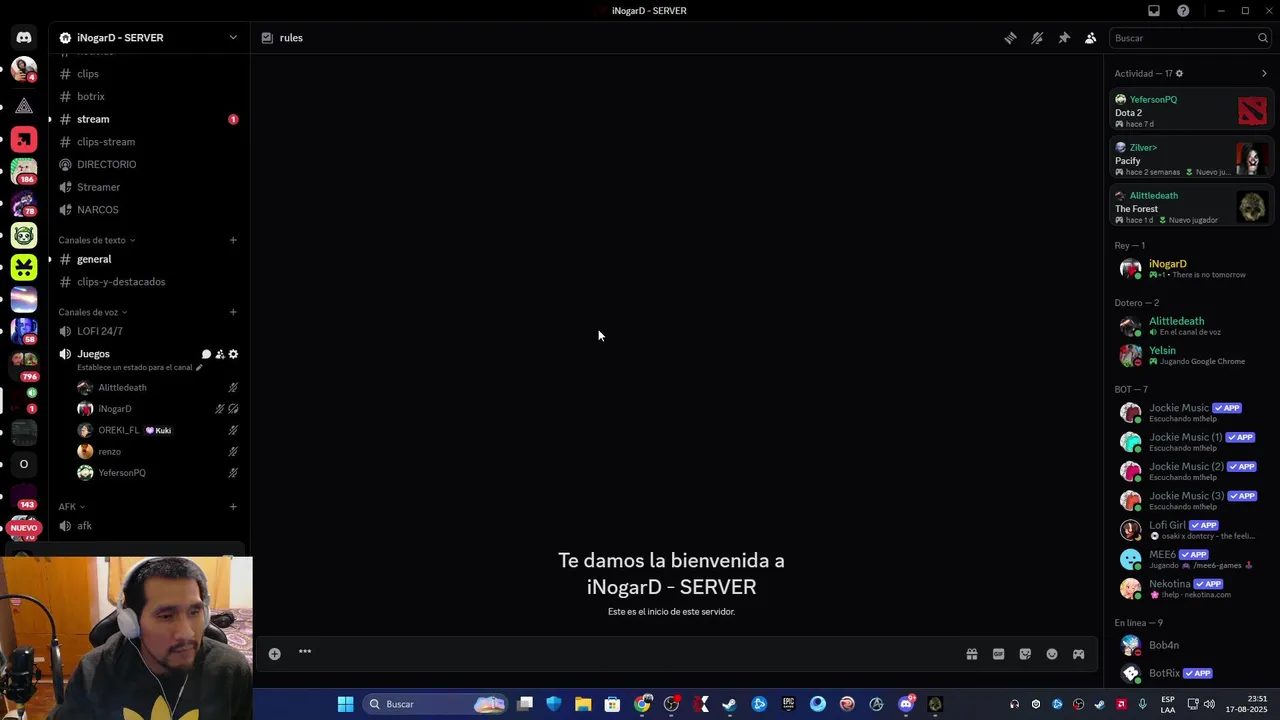Expand the iNogarD - SERVER dropdown menu

pyautogui.click(x=233, y=38)
